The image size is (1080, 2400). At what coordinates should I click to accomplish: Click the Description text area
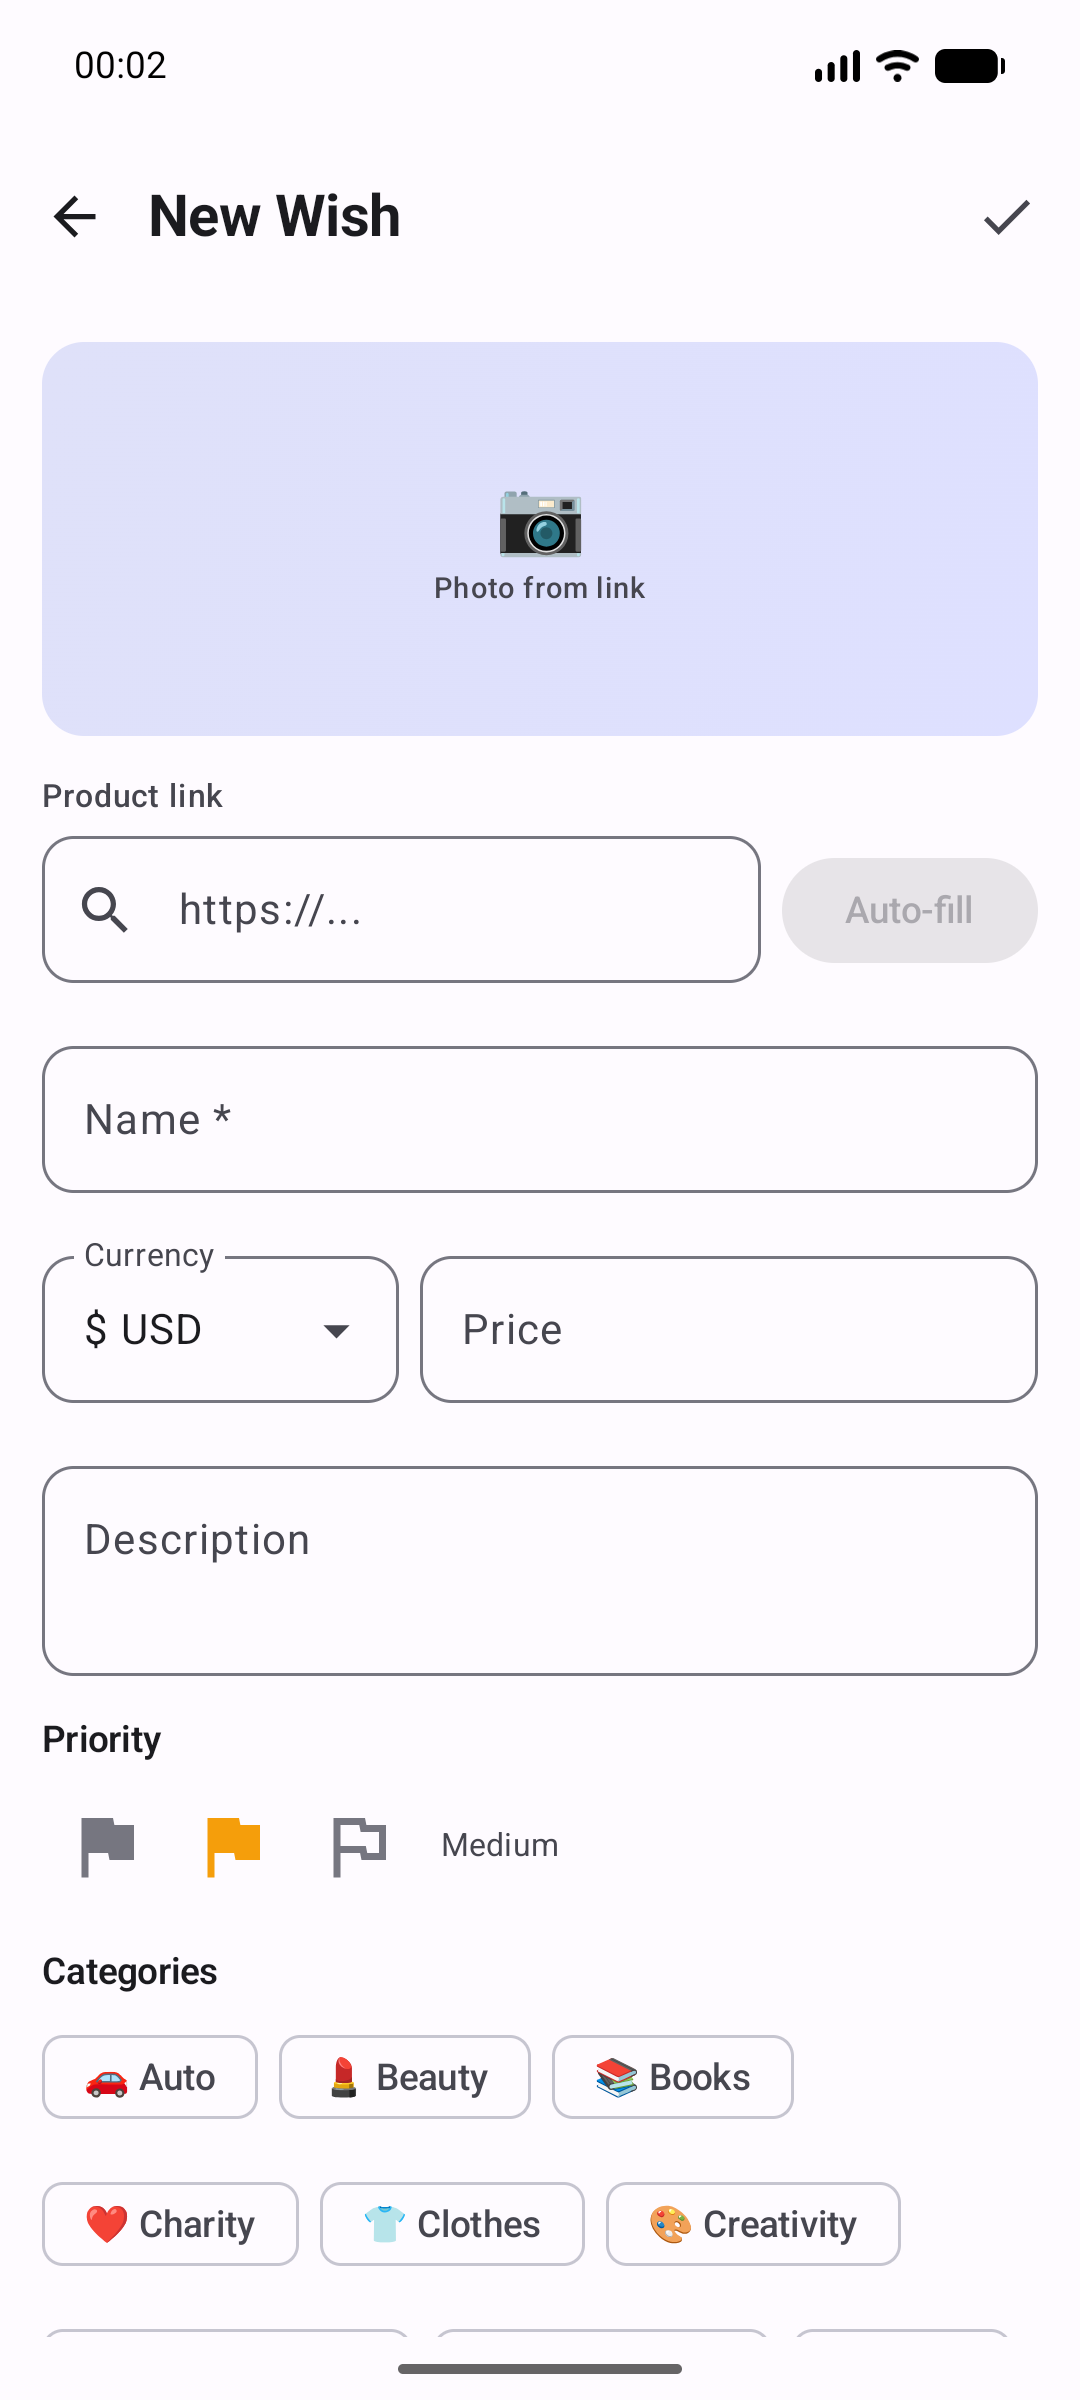[x=540, y=1570]
